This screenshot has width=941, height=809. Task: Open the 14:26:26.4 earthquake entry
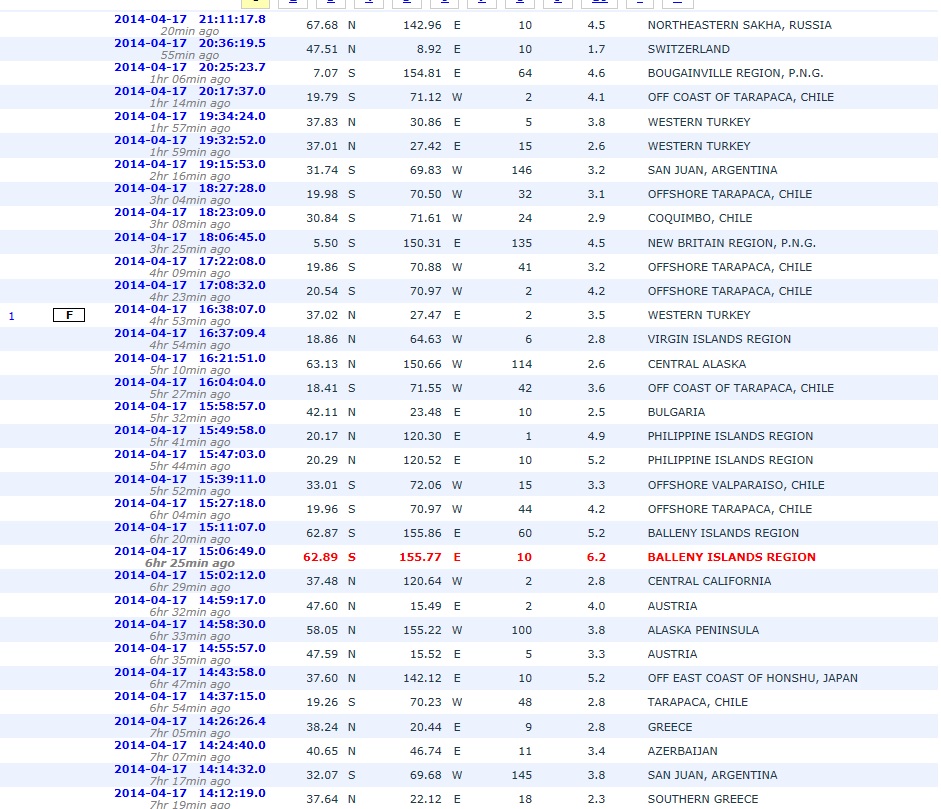190,723
